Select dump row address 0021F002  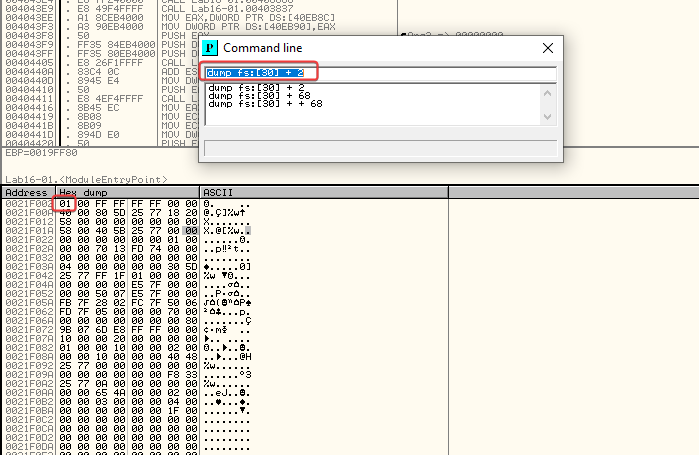(x=29, y=204)
